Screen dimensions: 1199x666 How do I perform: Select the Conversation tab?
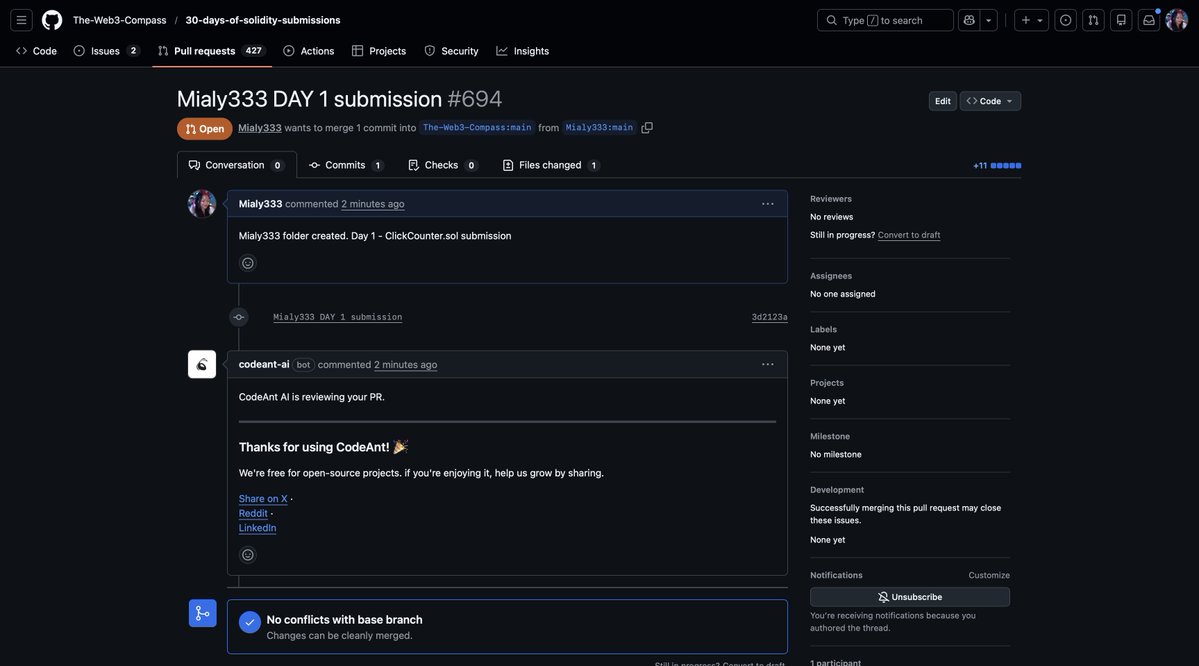coord(236,165)
